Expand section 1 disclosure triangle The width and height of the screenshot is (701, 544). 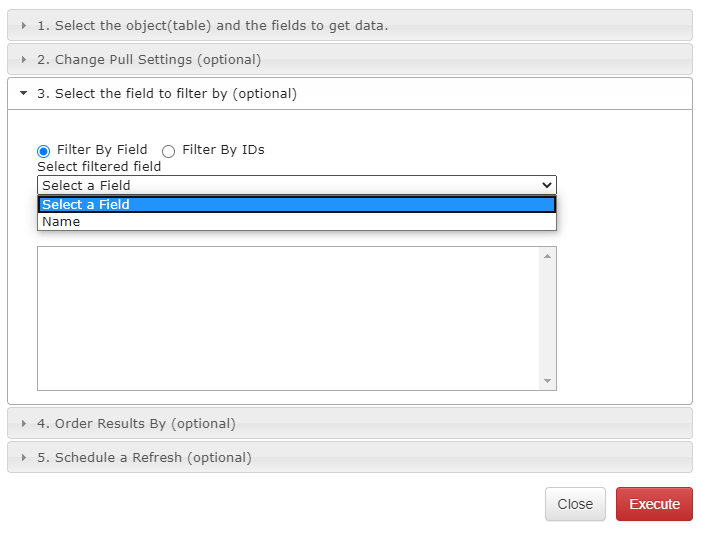24,25
